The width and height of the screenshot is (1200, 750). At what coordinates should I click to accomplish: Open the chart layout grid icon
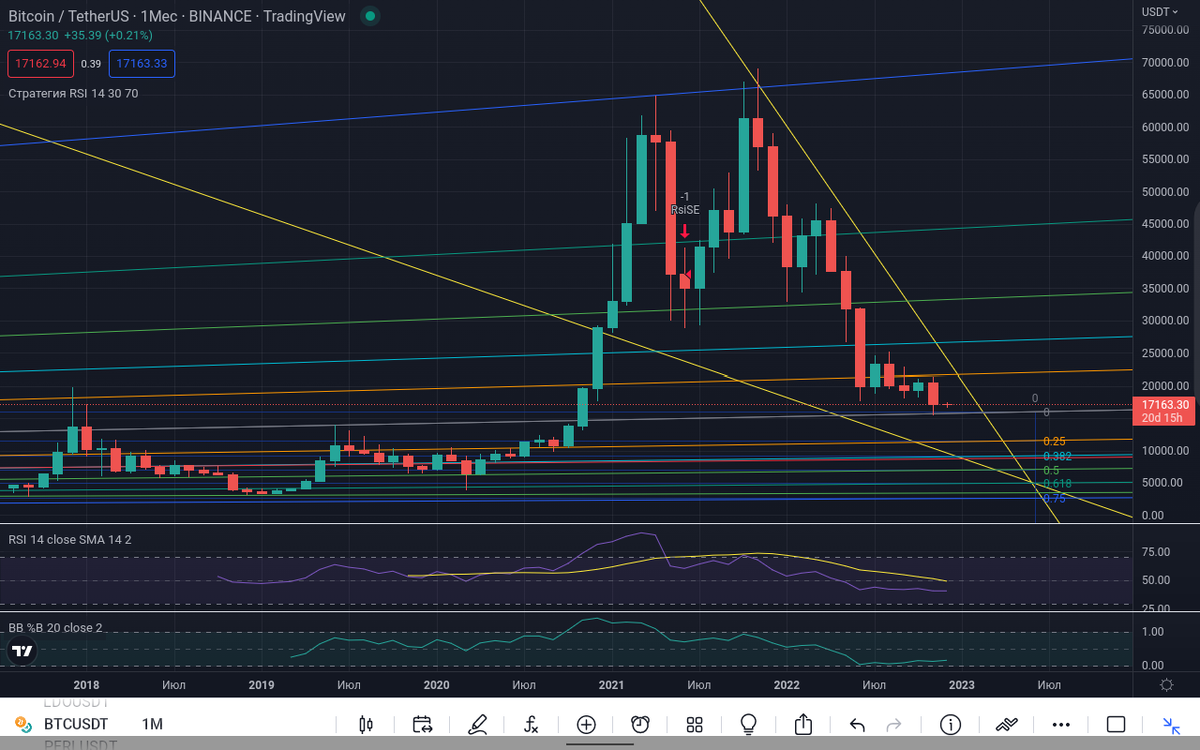[695, 724]
